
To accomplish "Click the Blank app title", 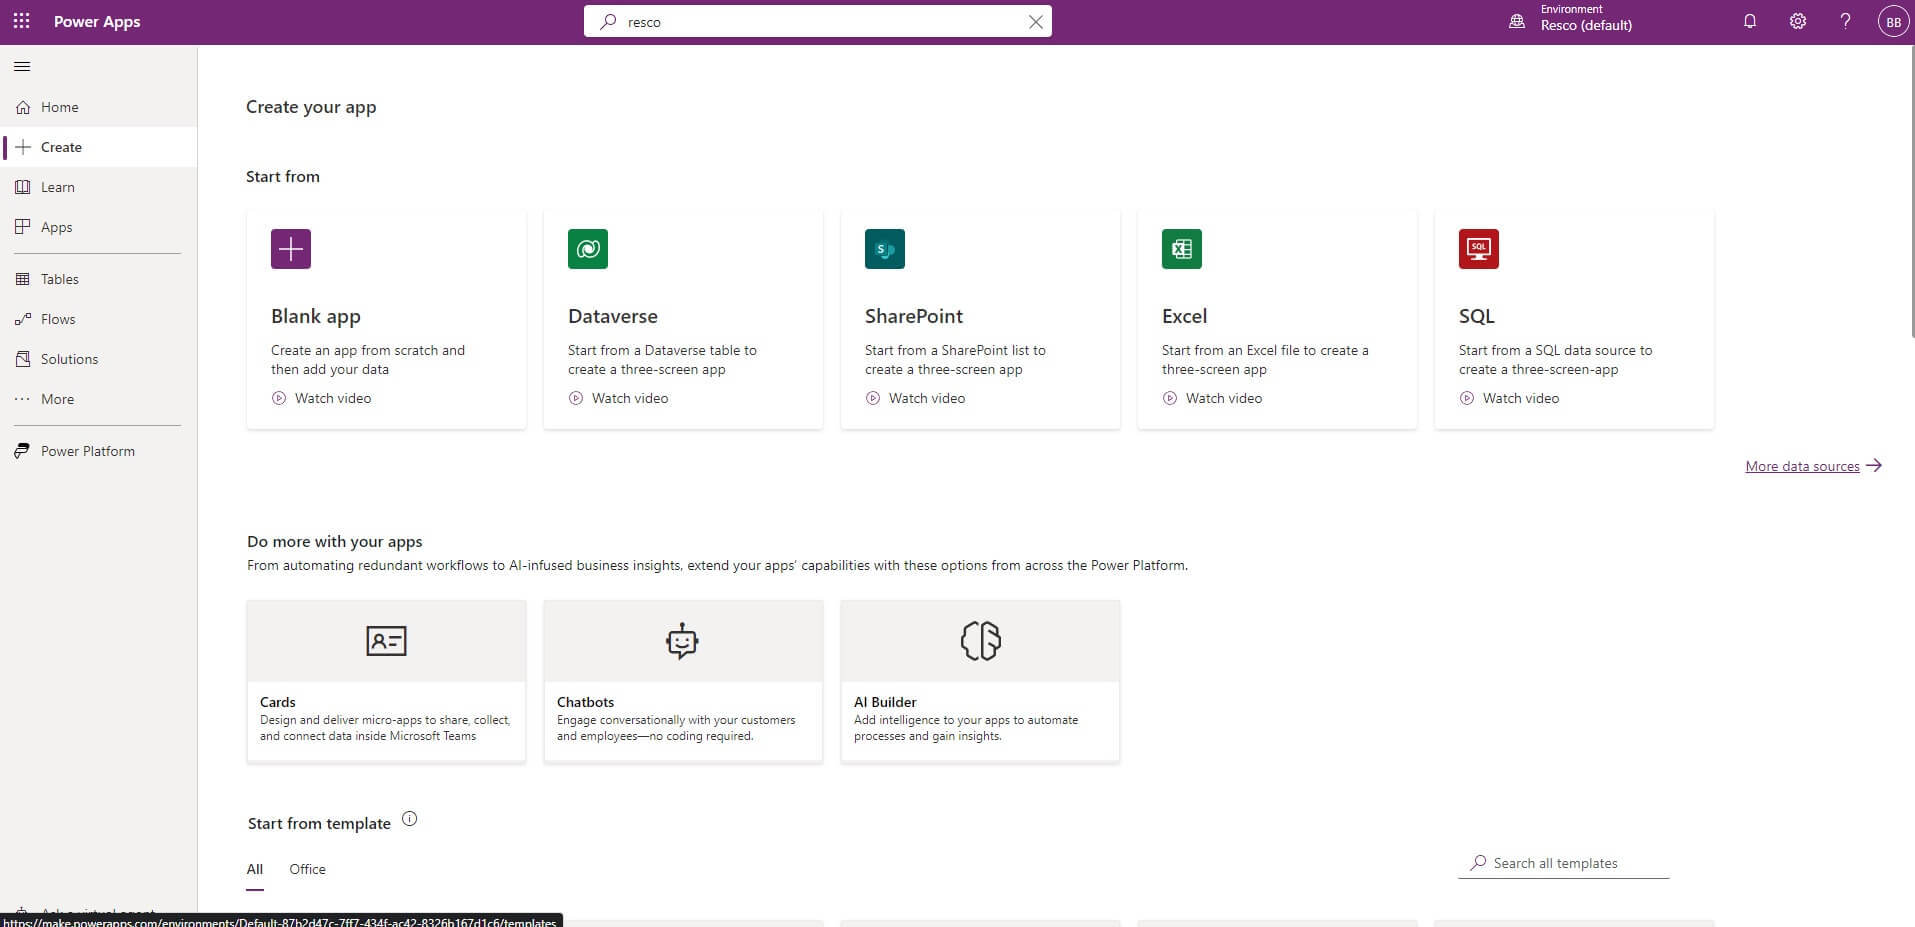I will point(316,316).
